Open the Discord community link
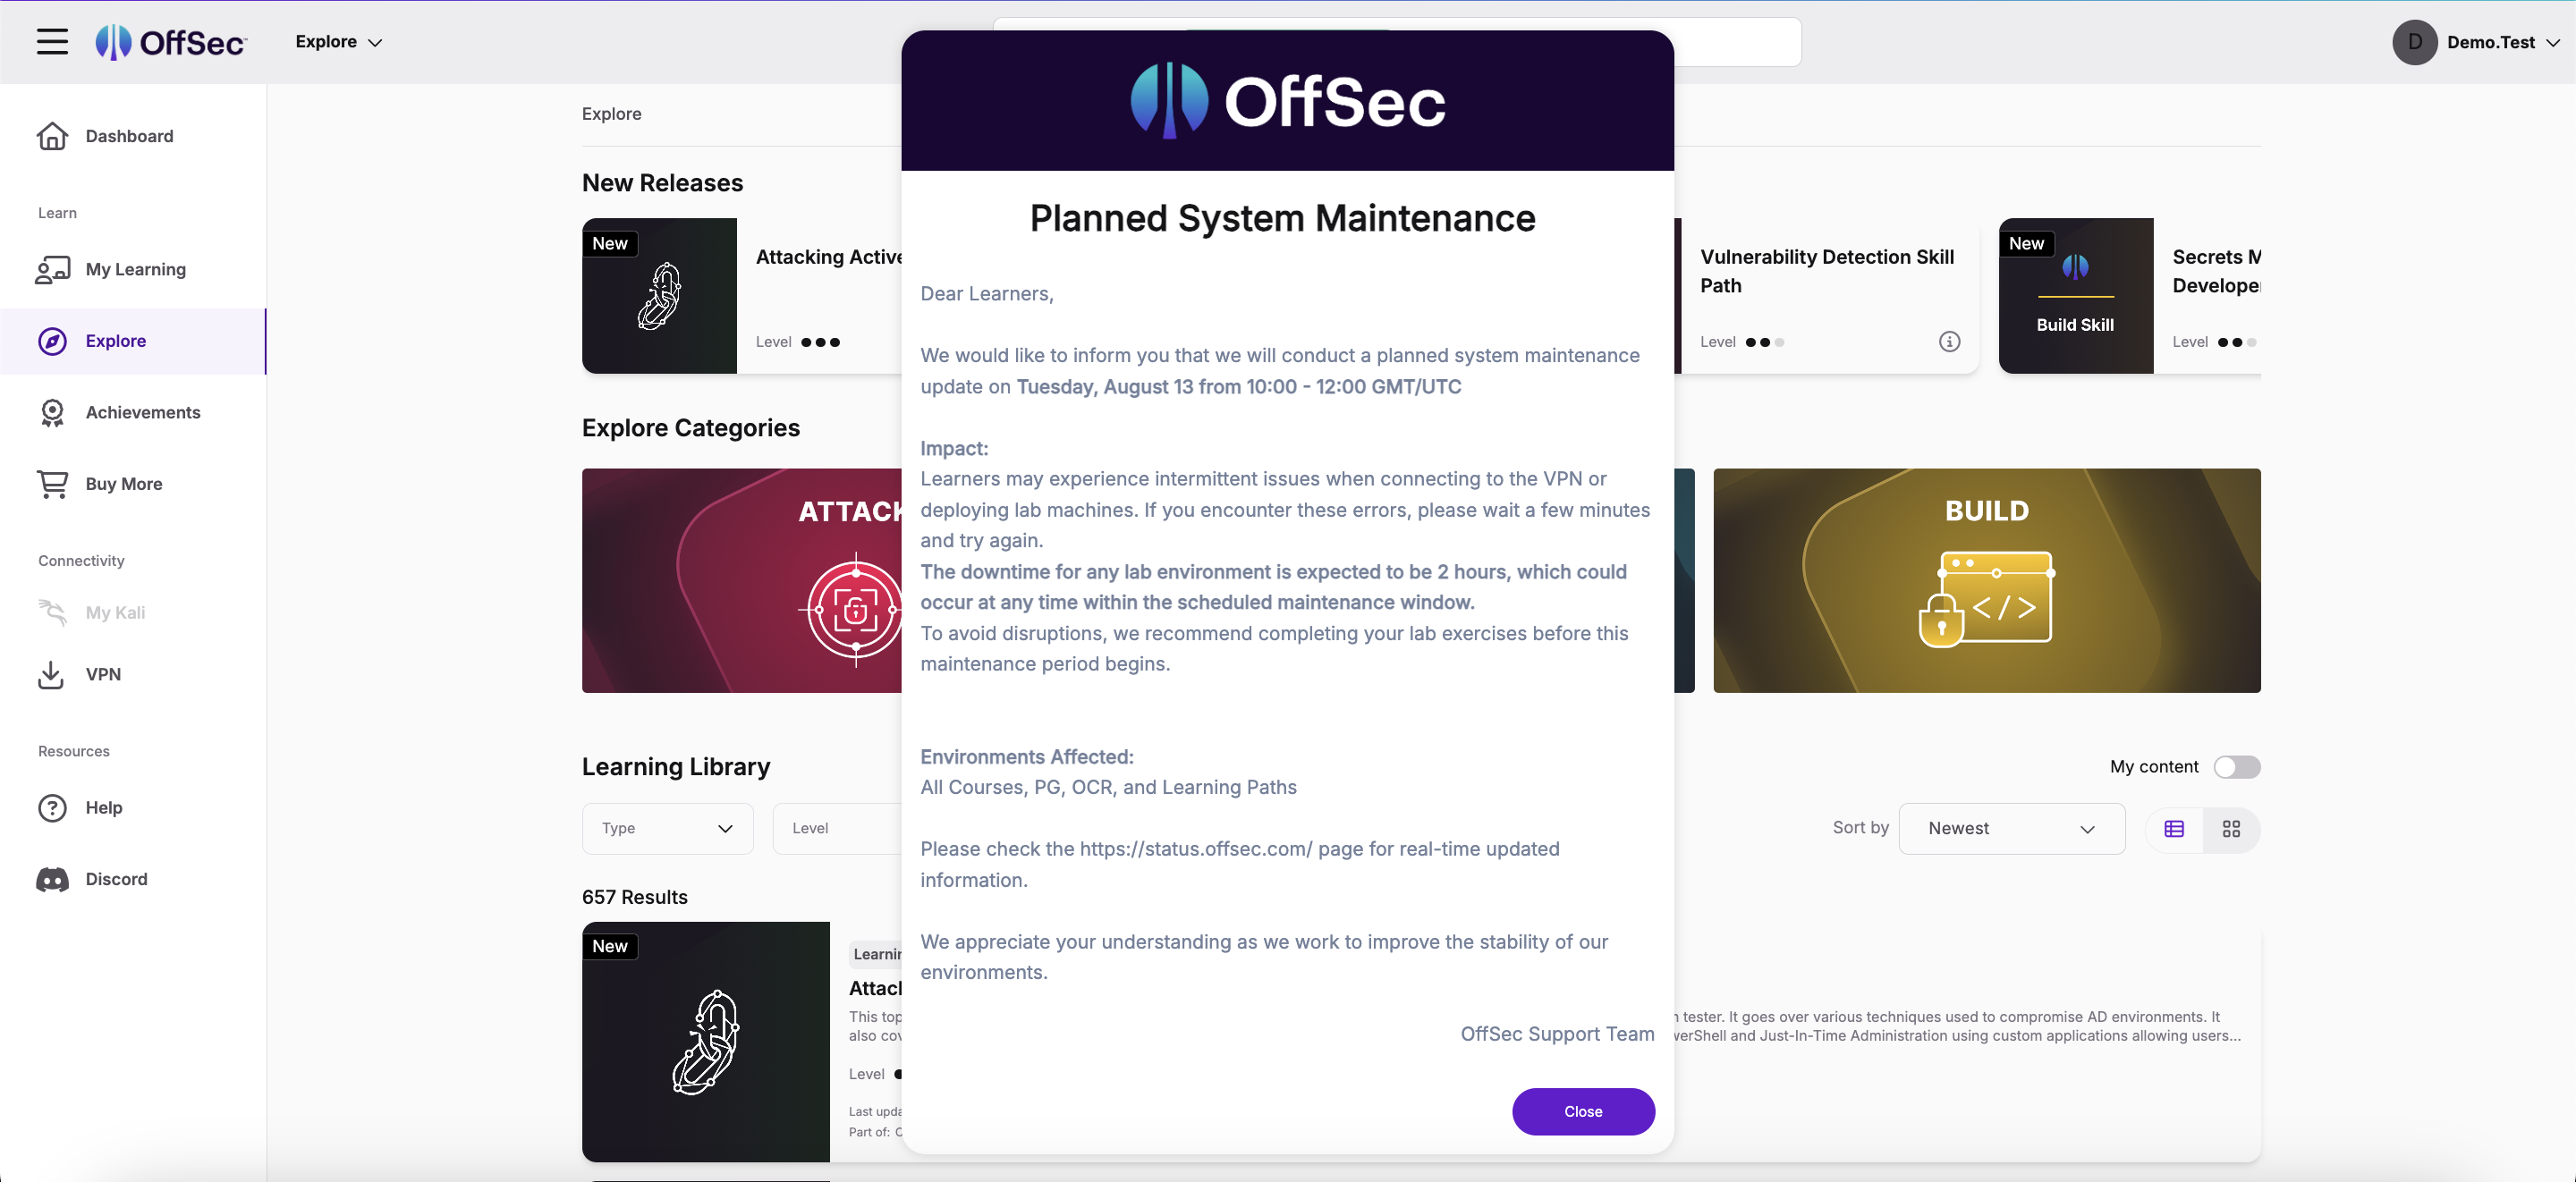 click(x=118, y=879)
